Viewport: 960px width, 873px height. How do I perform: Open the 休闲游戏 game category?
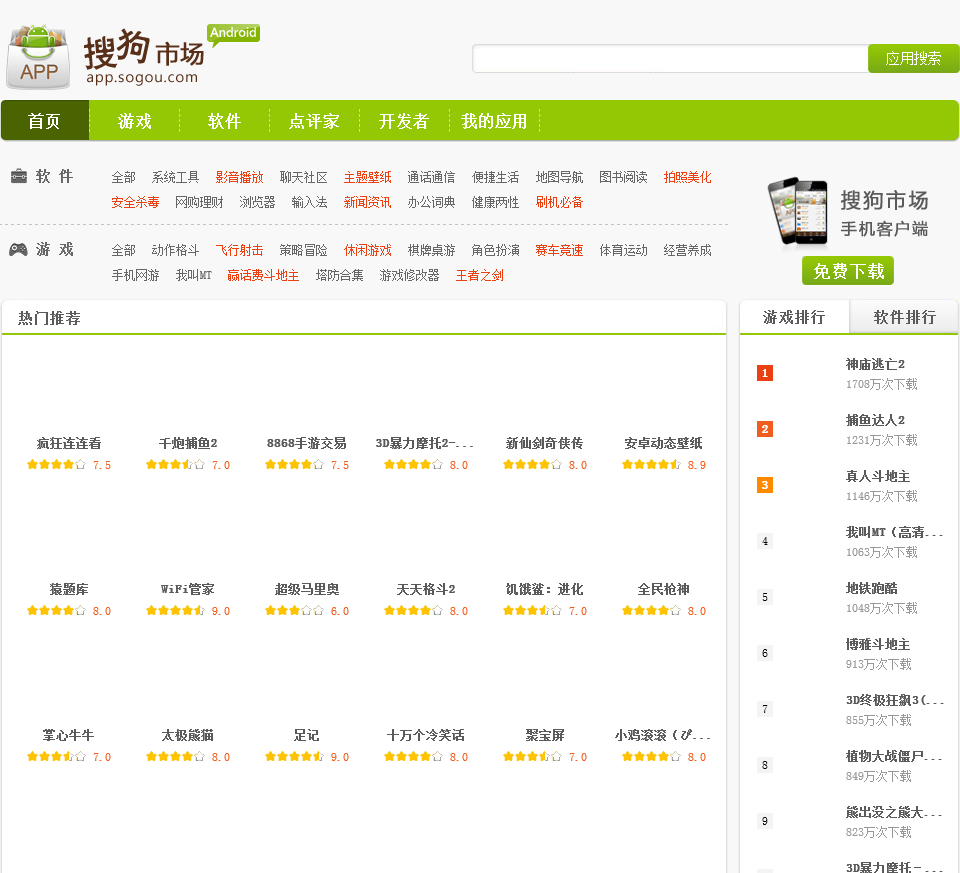pyautogui.click(x=367, y=250)
